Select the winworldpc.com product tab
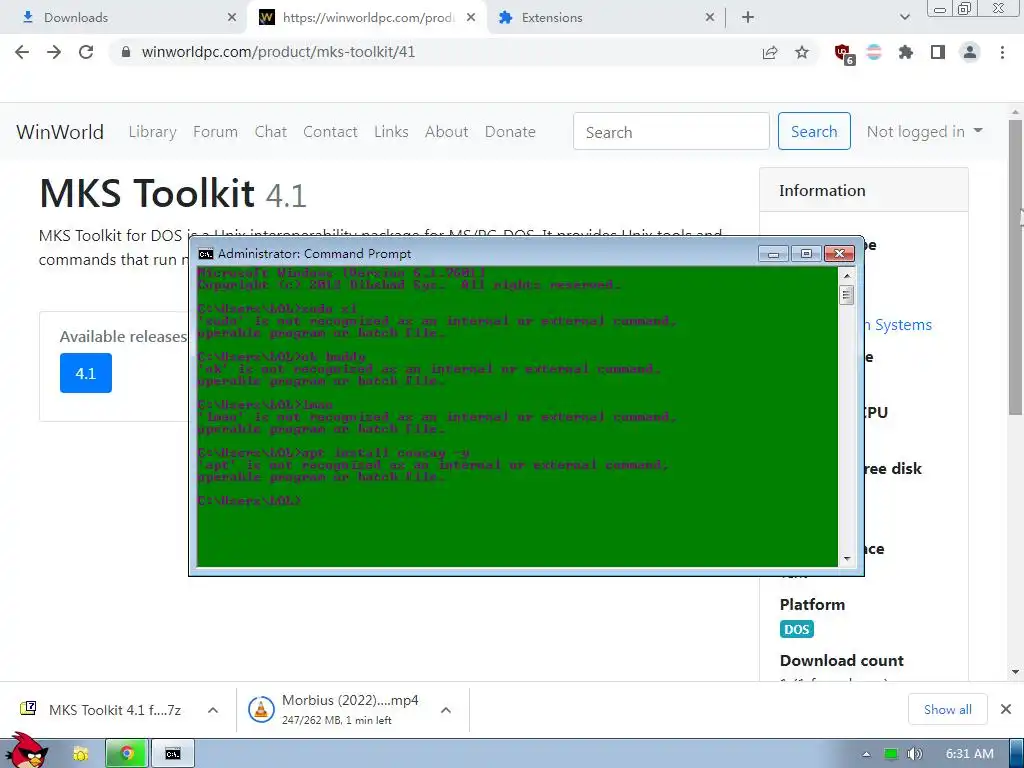 coord(368,18)
